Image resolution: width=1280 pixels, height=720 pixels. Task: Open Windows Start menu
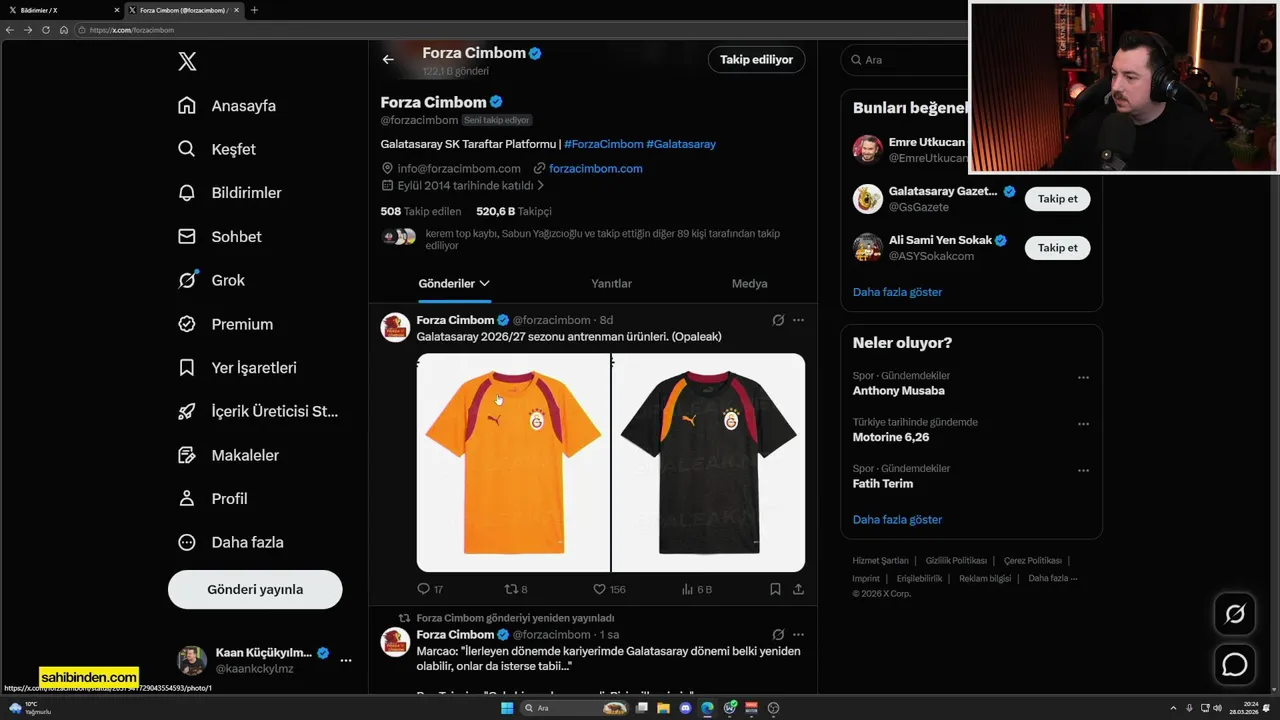point(507,708)
